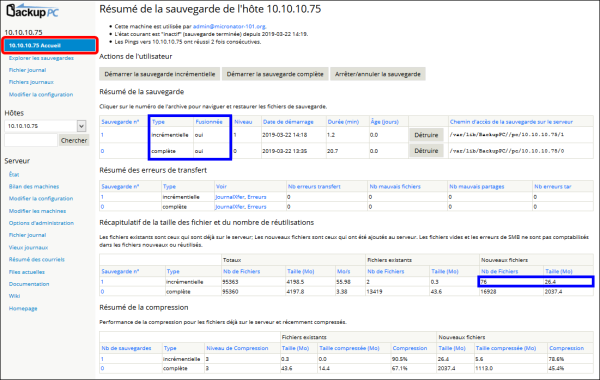Image resolution: width=600 pixels, height=380 pixels.
Task: Click Nb mauvais fichiers column header
Action: coord(395,187)
